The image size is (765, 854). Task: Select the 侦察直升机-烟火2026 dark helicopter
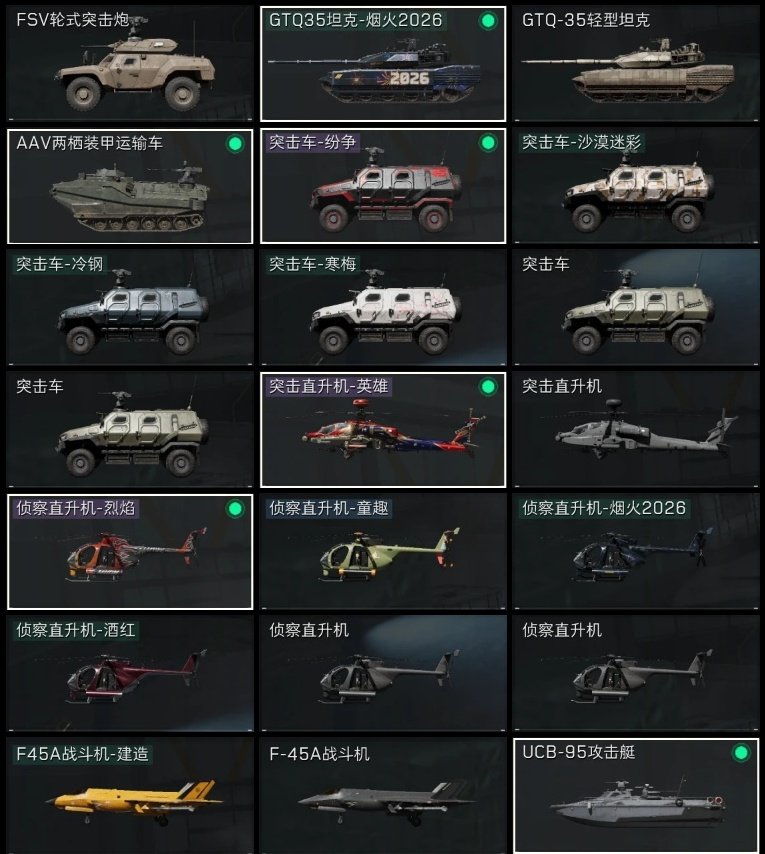636,552
